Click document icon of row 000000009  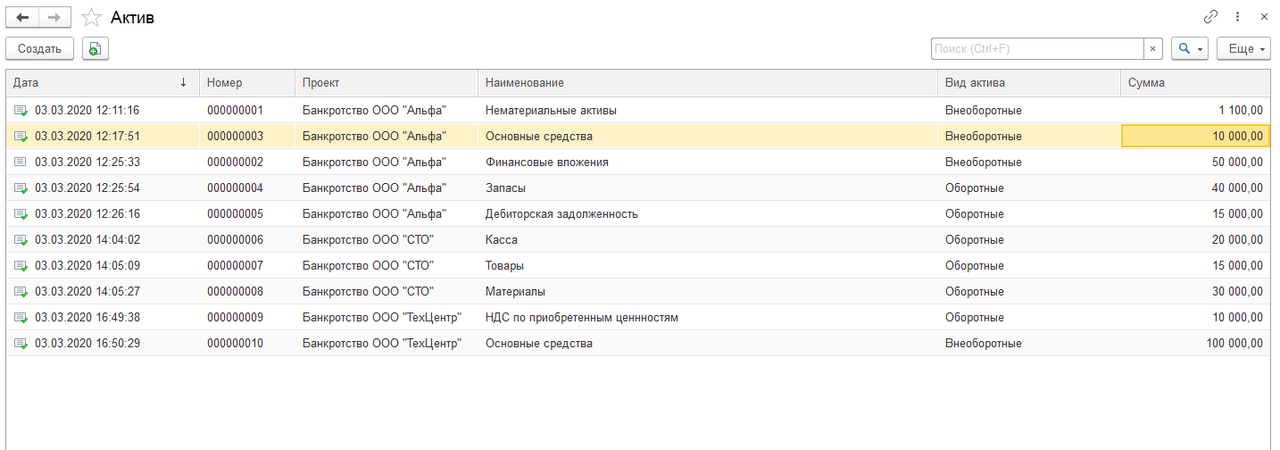pos(21,318)
